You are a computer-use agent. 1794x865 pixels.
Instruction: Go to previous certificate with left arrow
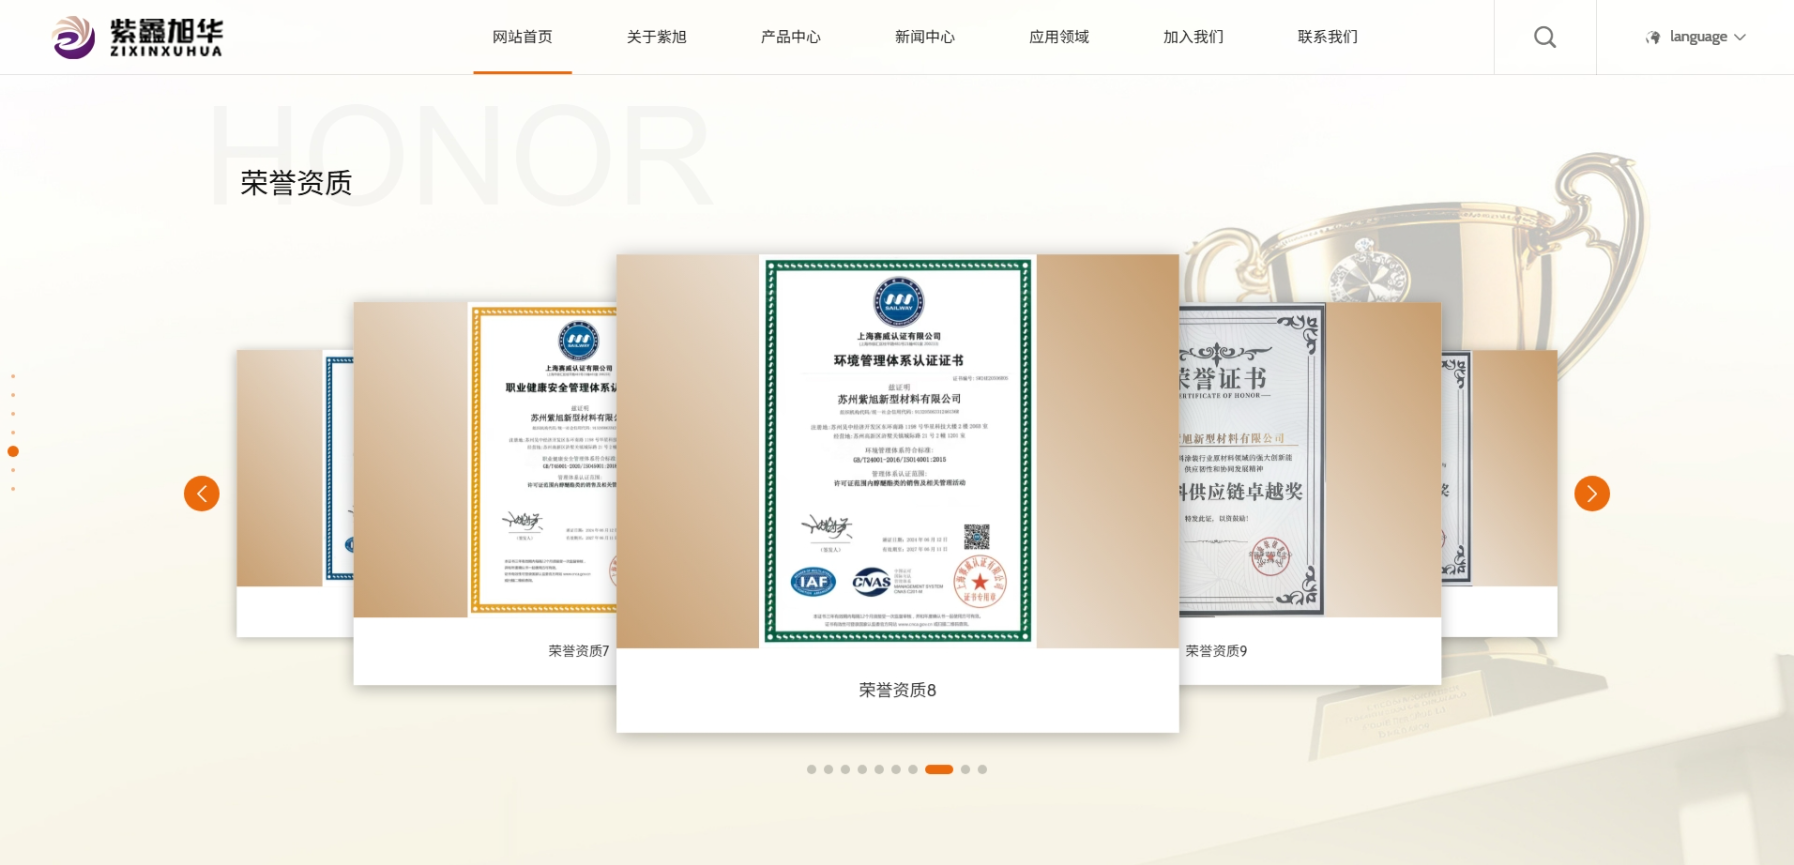tap(201, 493)
